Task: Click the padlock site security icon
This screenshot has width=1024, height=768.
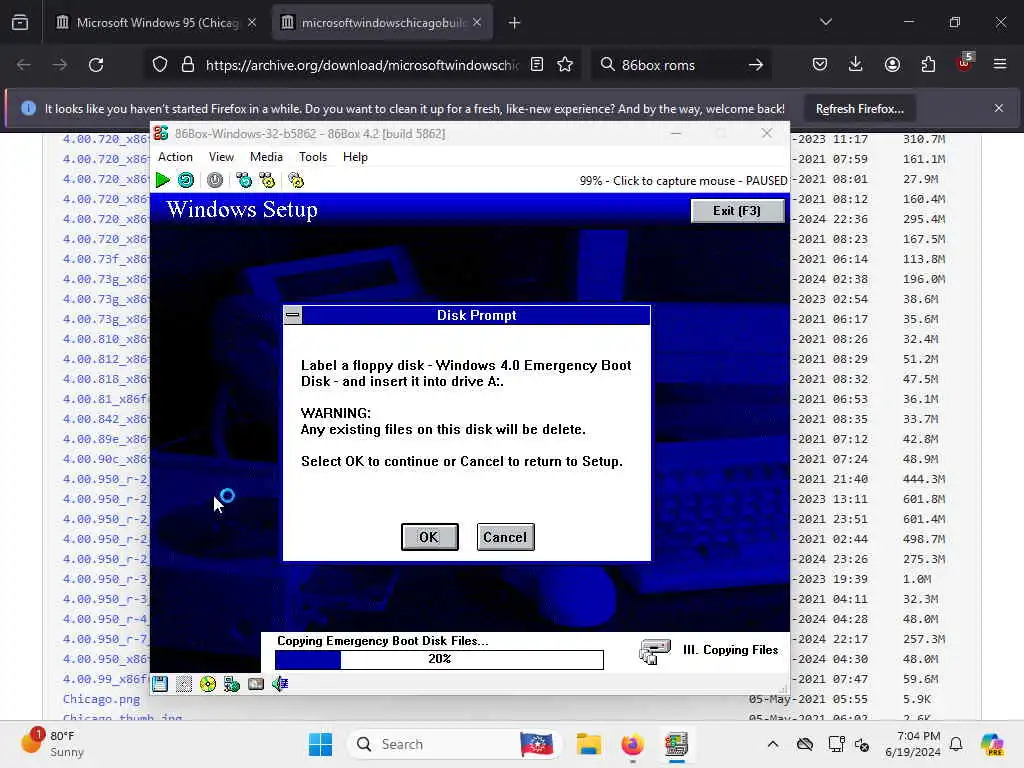Action: click(x=188, y=65)
